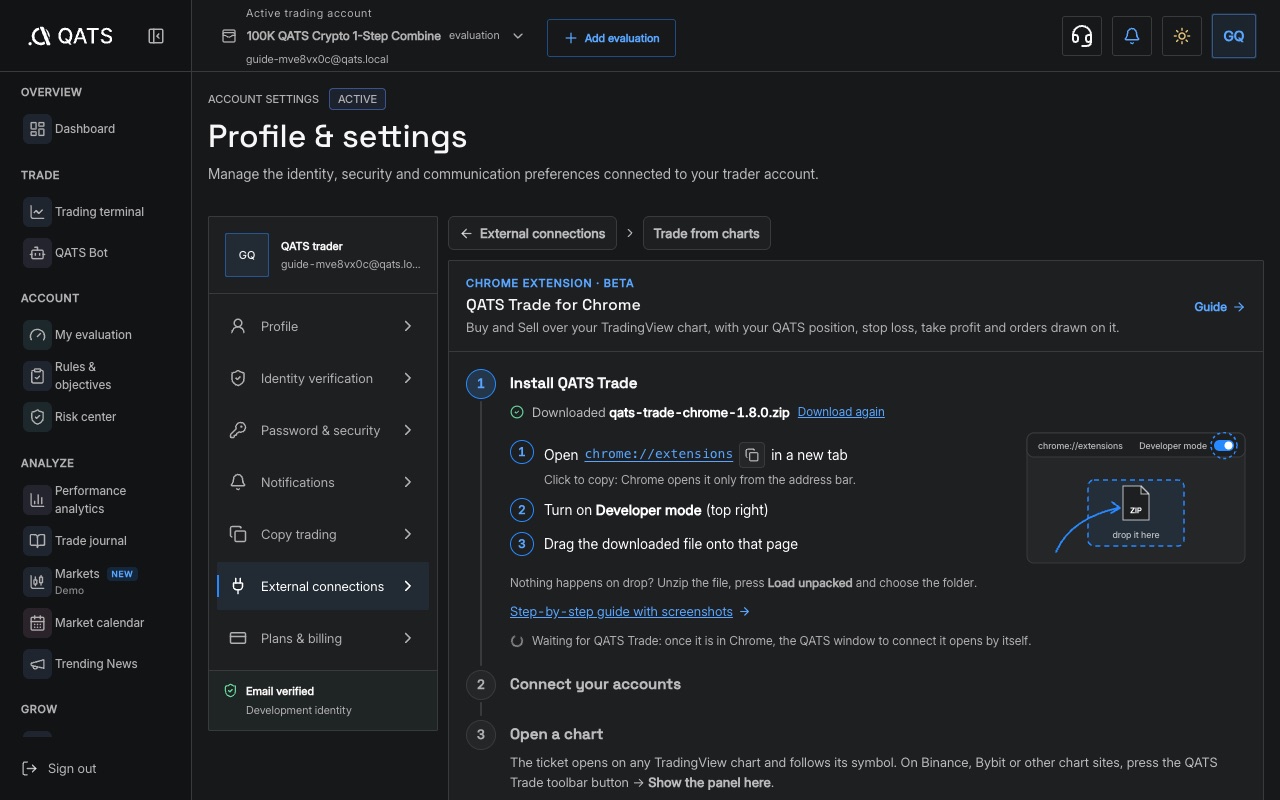
Task: Open My evaluation gauge icon
Action: click(x=37, y=335)
